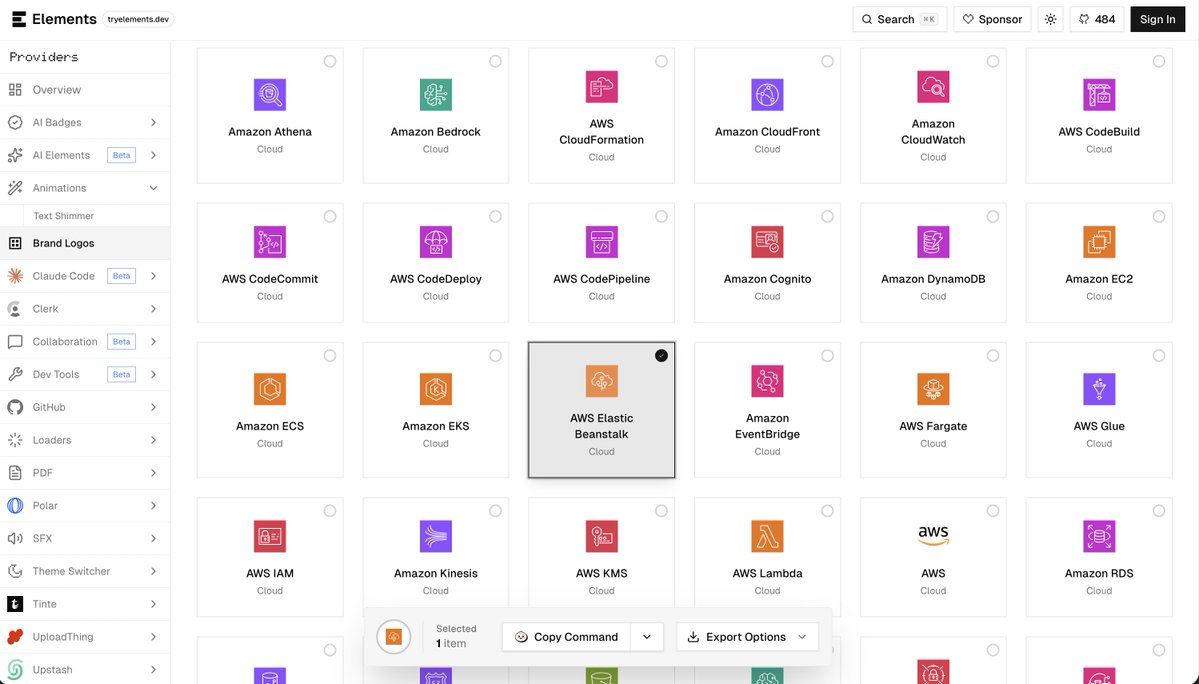Select the AWS Lambda card radio
The height and width of the screenshot is (684, 1199).
click(827, 511)
